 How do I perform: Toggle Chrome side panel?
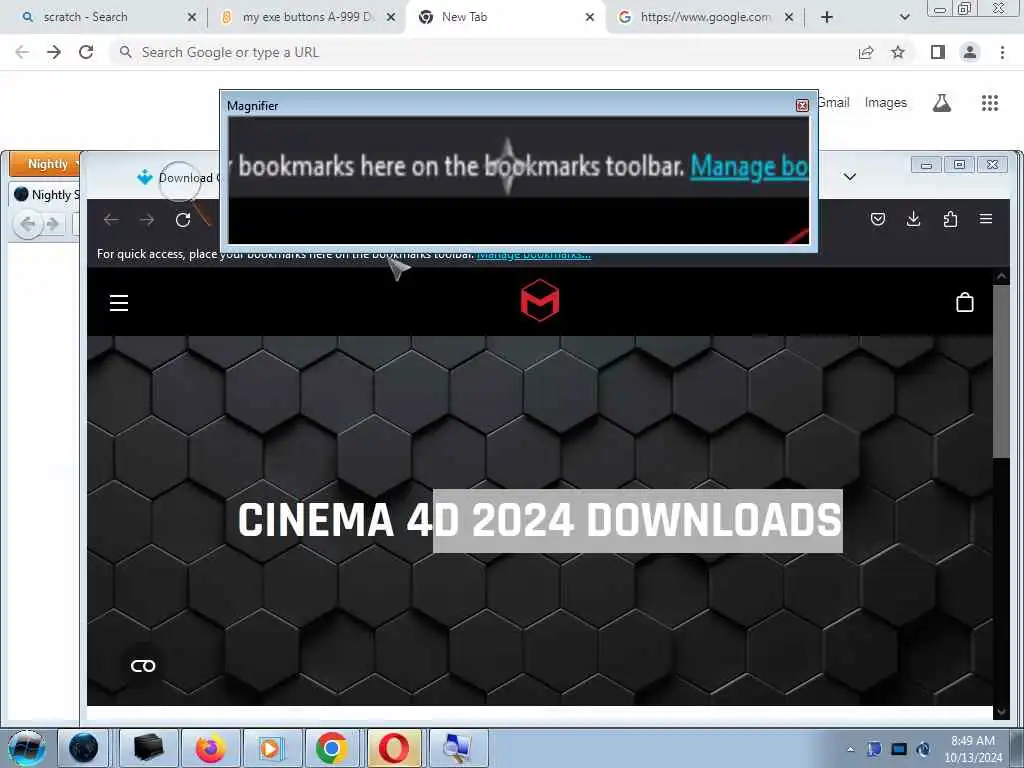click(938, 52)
